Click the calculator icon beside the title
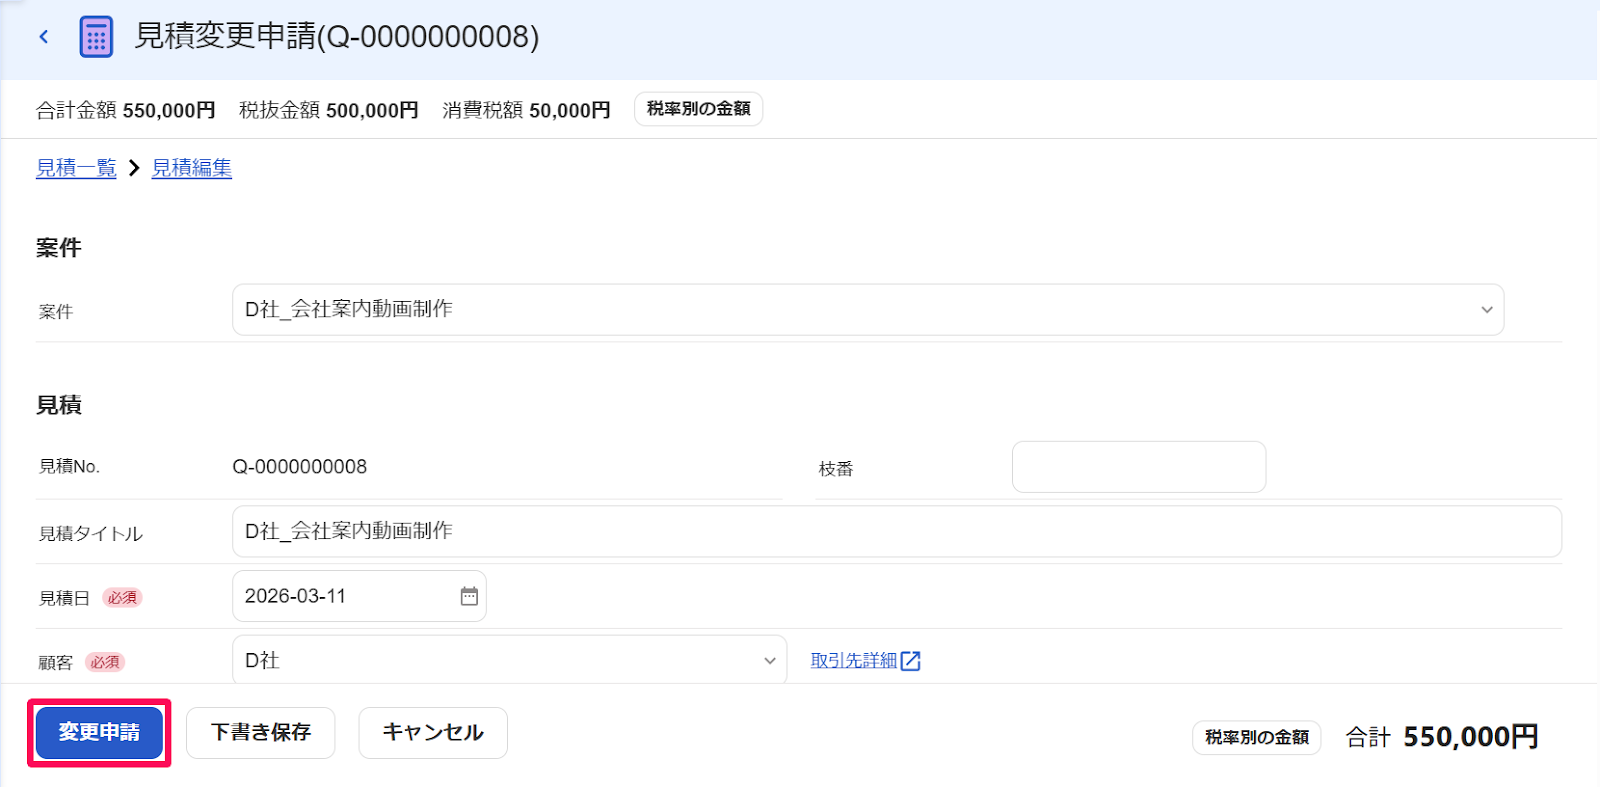Image resolution: width=1600 pixels, height=787 pixels. pos(96,37)
